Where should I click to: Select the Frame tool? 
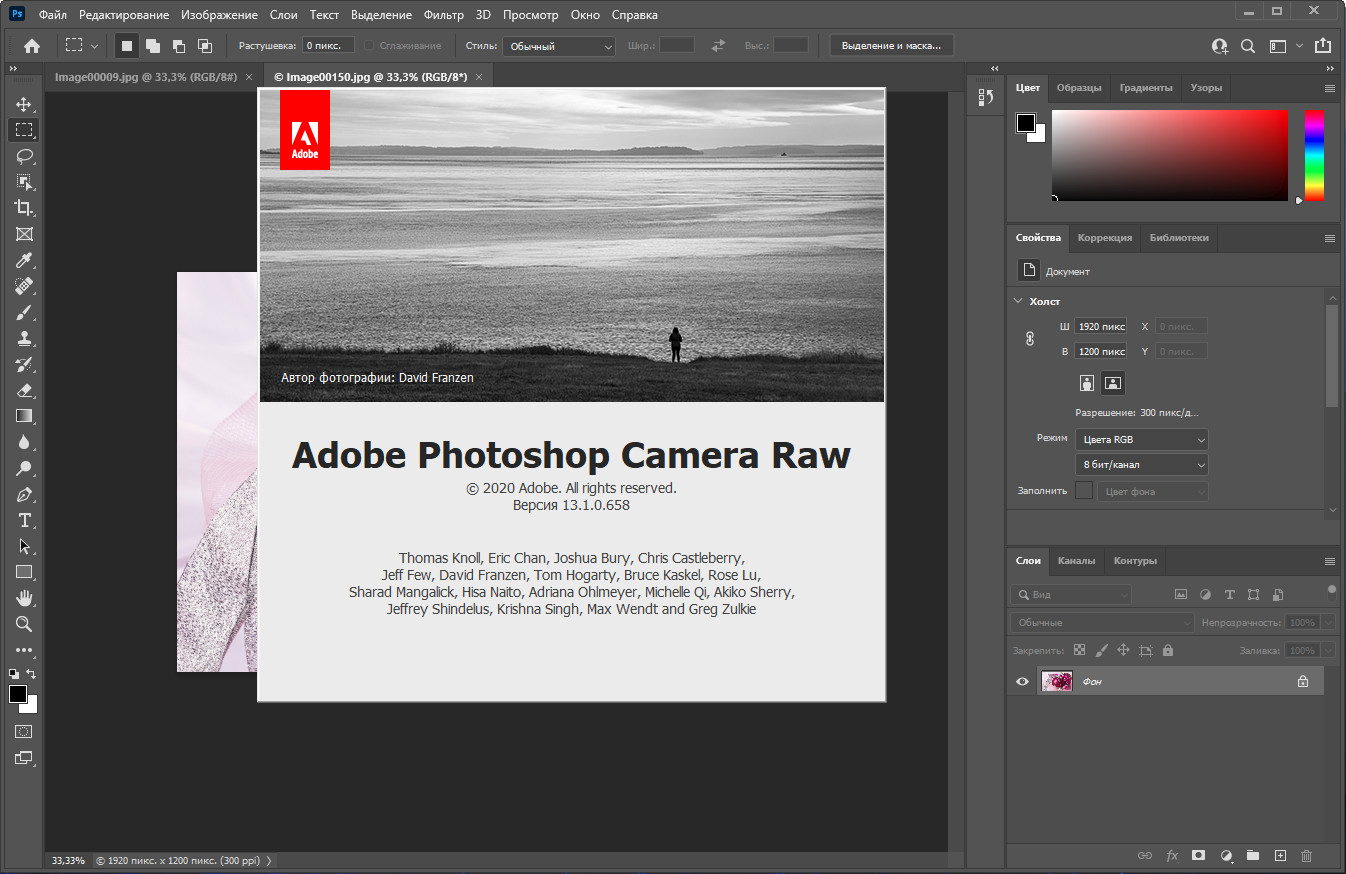coord(24,234)
